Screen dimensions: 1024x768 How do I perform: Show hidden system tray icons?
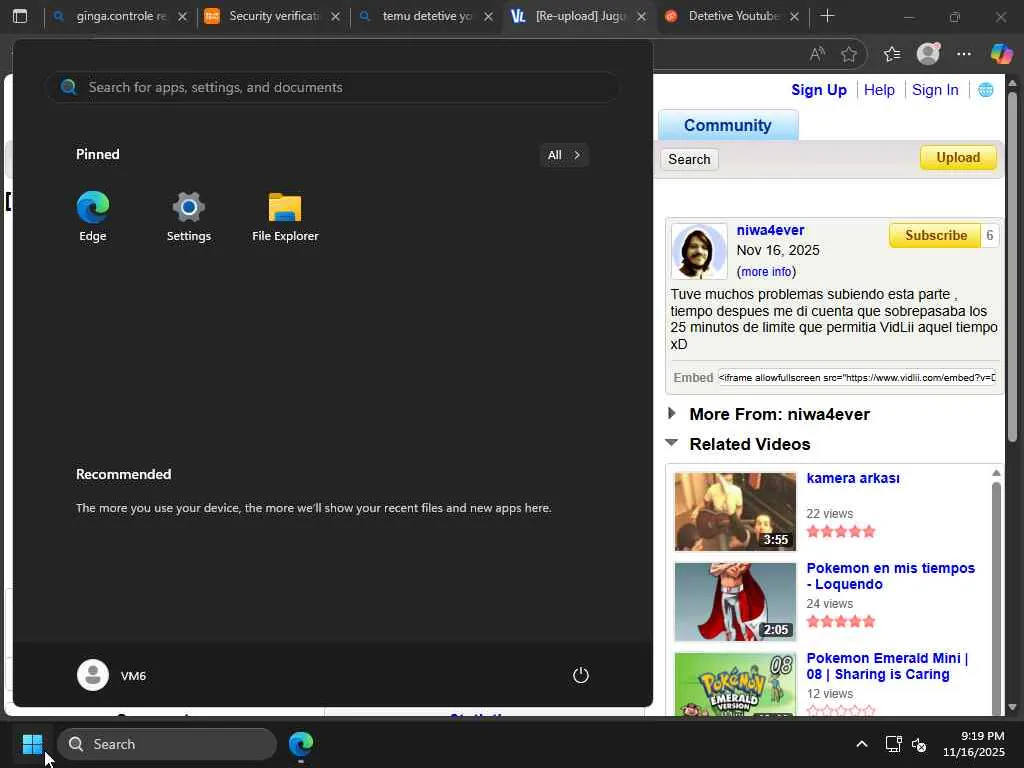[862, 744]
